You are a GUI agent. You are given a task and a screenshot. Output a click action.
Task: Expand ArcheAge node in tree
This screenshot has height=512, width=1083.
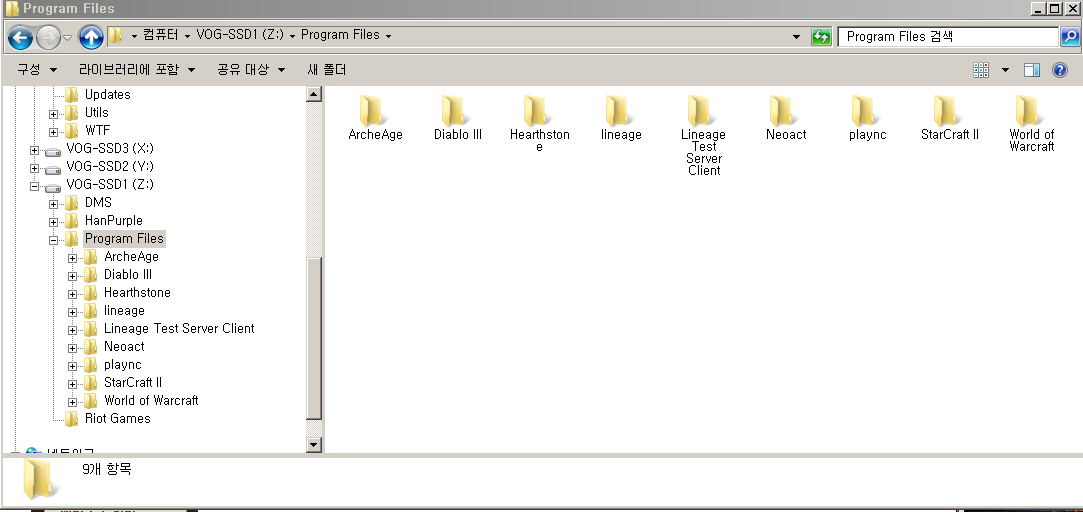click(x=72, y=258)
